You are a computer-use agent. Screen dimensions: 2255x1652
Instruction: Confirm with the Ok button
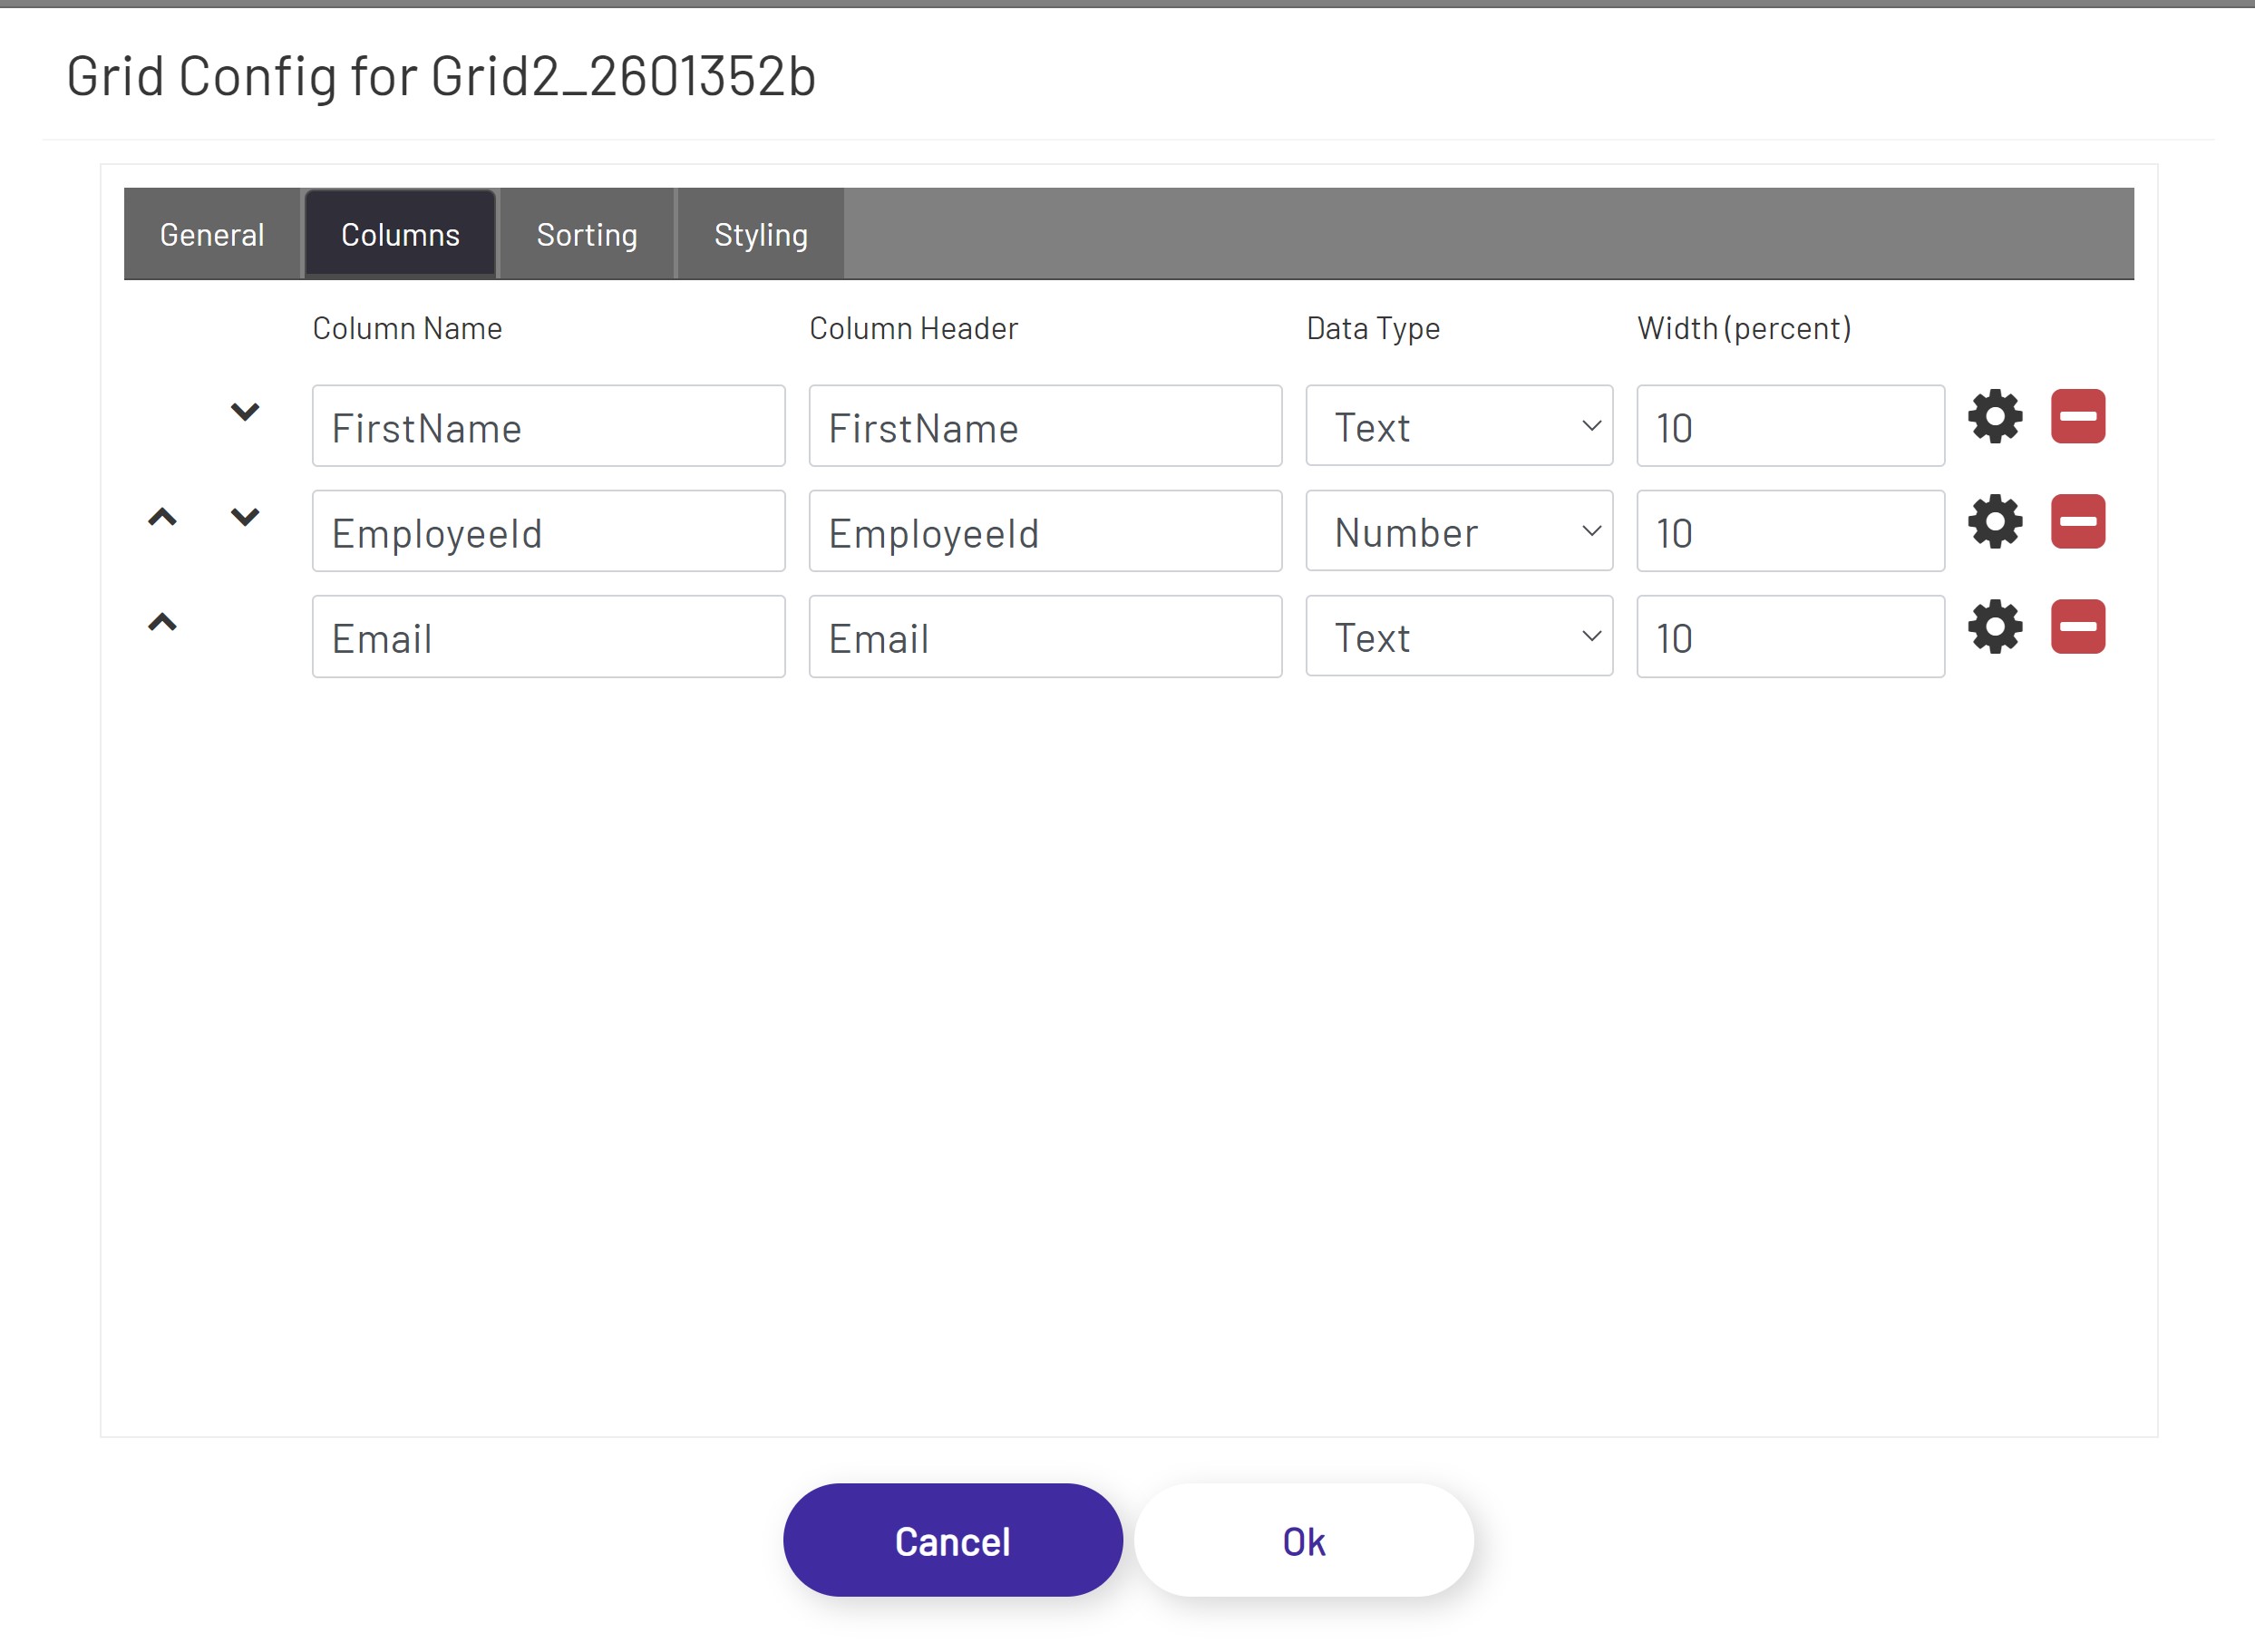pyautogui.click(x=1303, y=1540)
